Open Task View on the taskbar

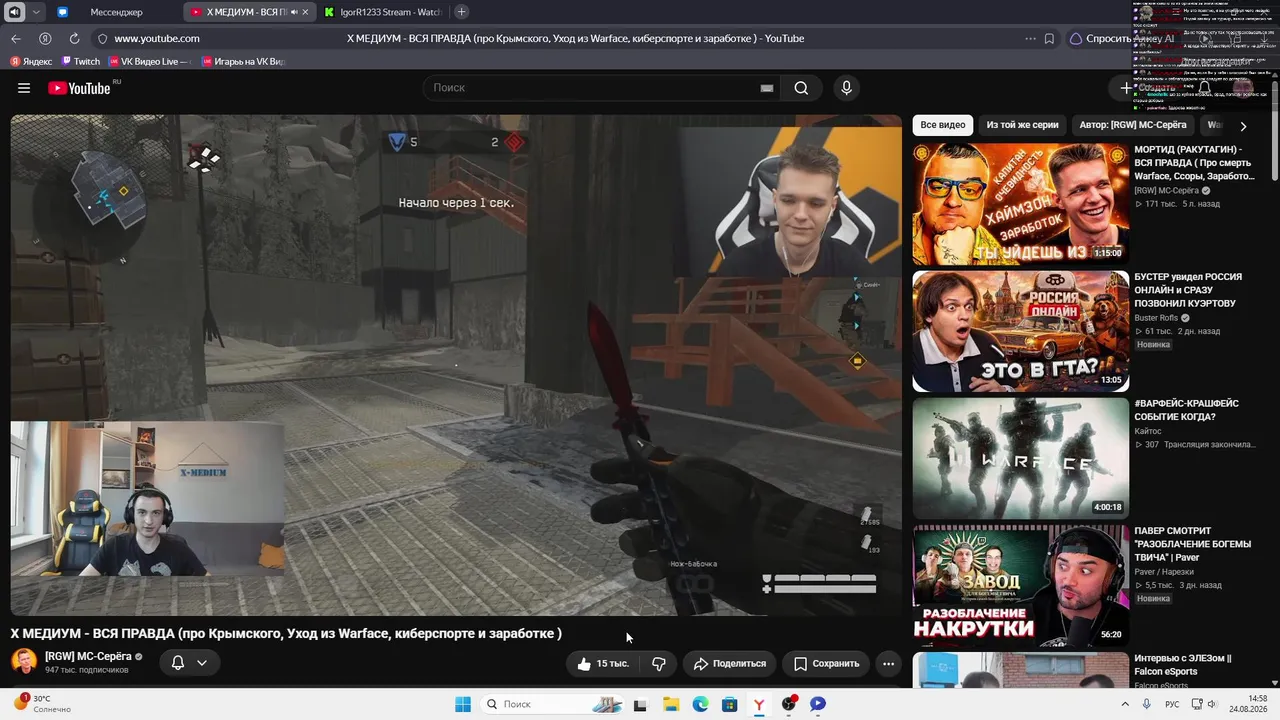pyautogui.click(x=640, y=704)
